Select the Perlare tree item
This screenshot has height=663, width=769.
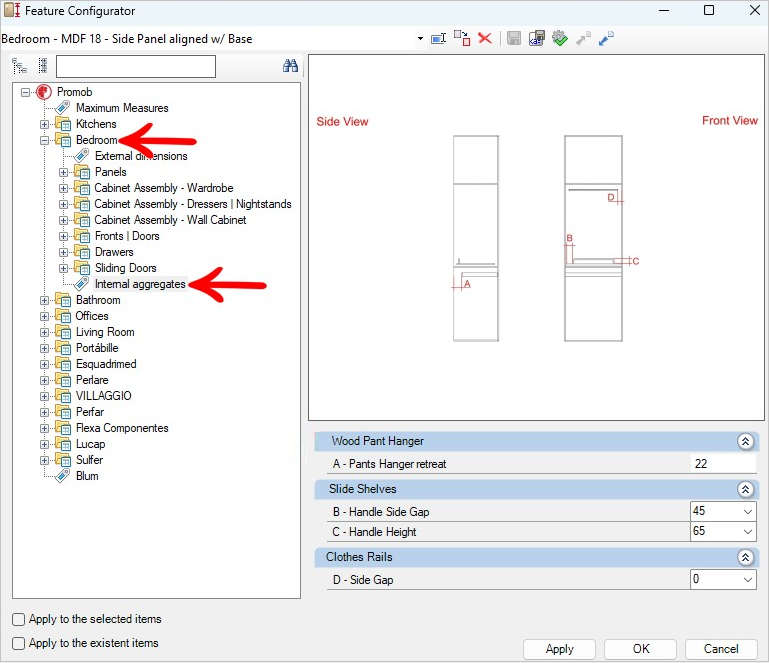click(92, 380)
